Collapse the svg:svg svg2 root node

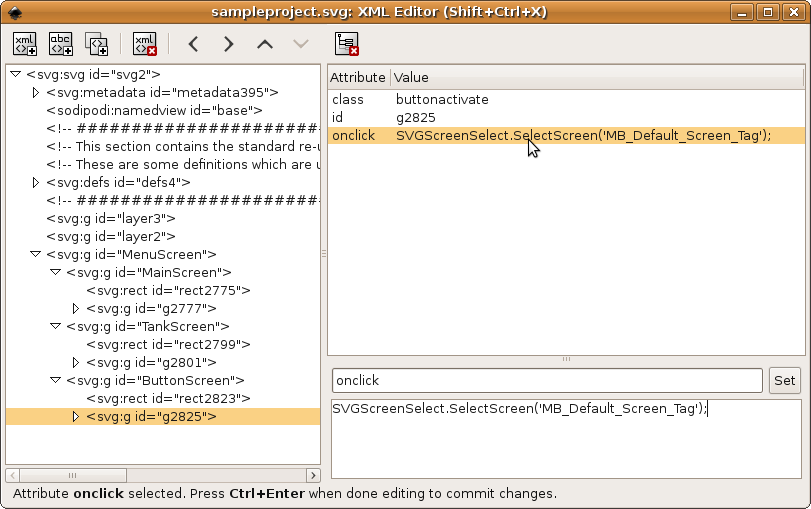pos(16,74)
